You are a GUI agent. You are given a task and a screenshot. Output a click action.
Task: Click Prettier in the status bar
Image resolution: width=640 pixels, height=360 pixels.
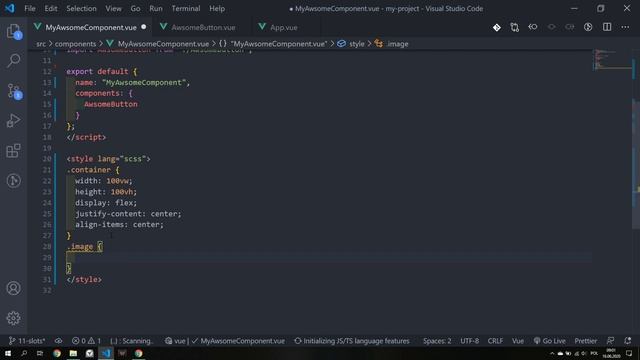(586, 340)
